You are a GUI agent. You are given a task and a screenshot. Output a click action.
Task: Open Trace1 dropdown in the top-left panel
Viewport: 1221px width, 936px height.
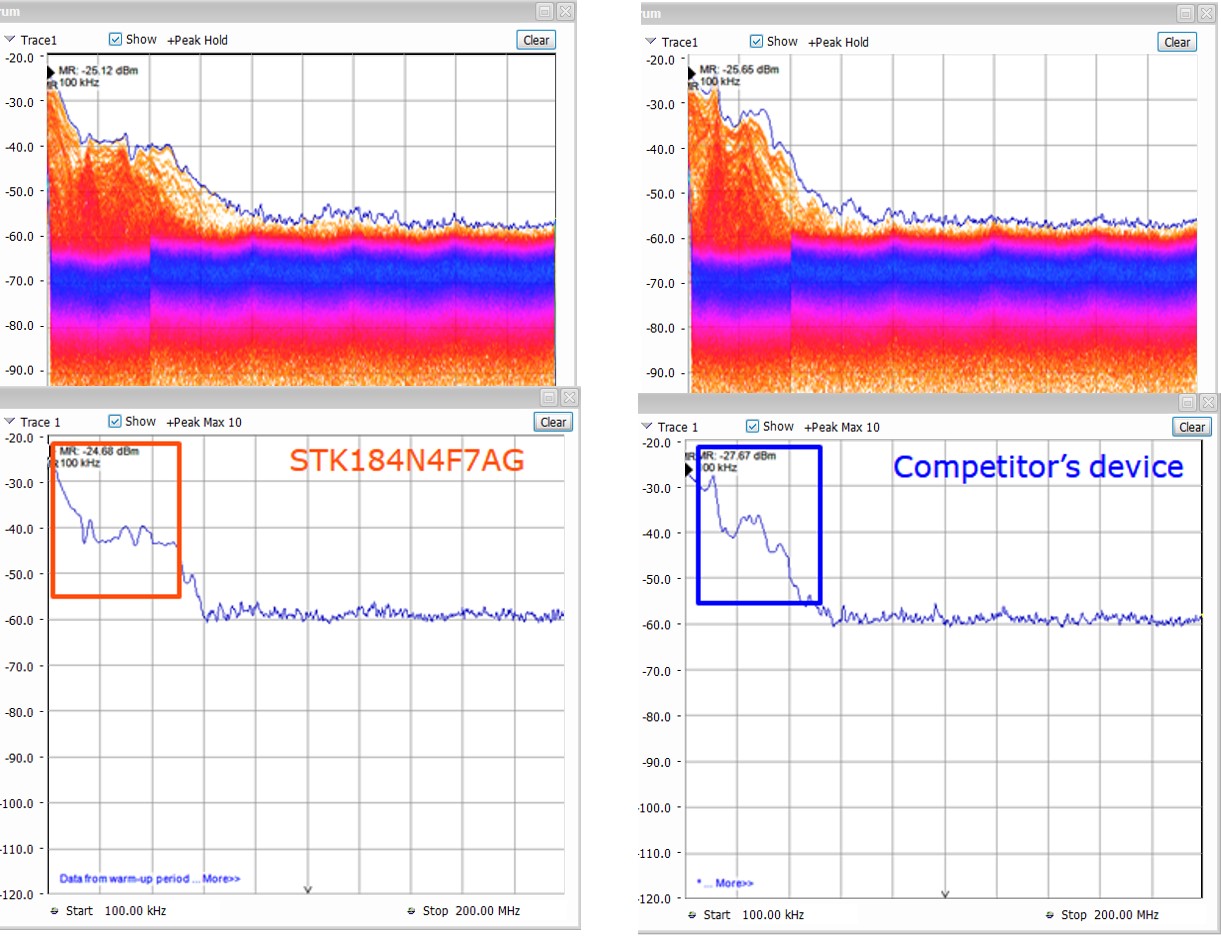[x=10, y=40]
